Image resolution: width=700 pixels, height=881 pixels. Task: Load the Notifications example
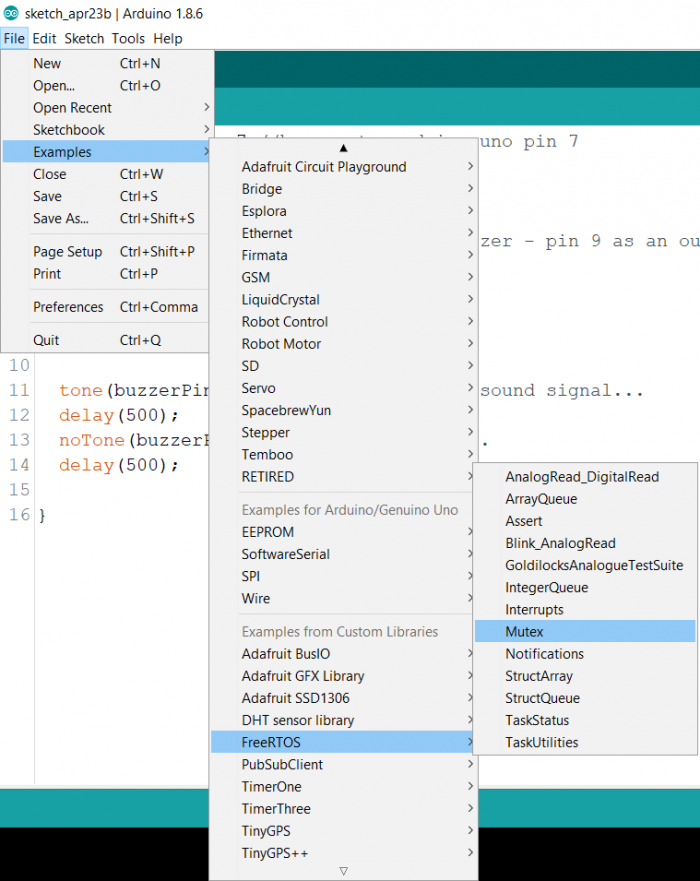point(585,653)
